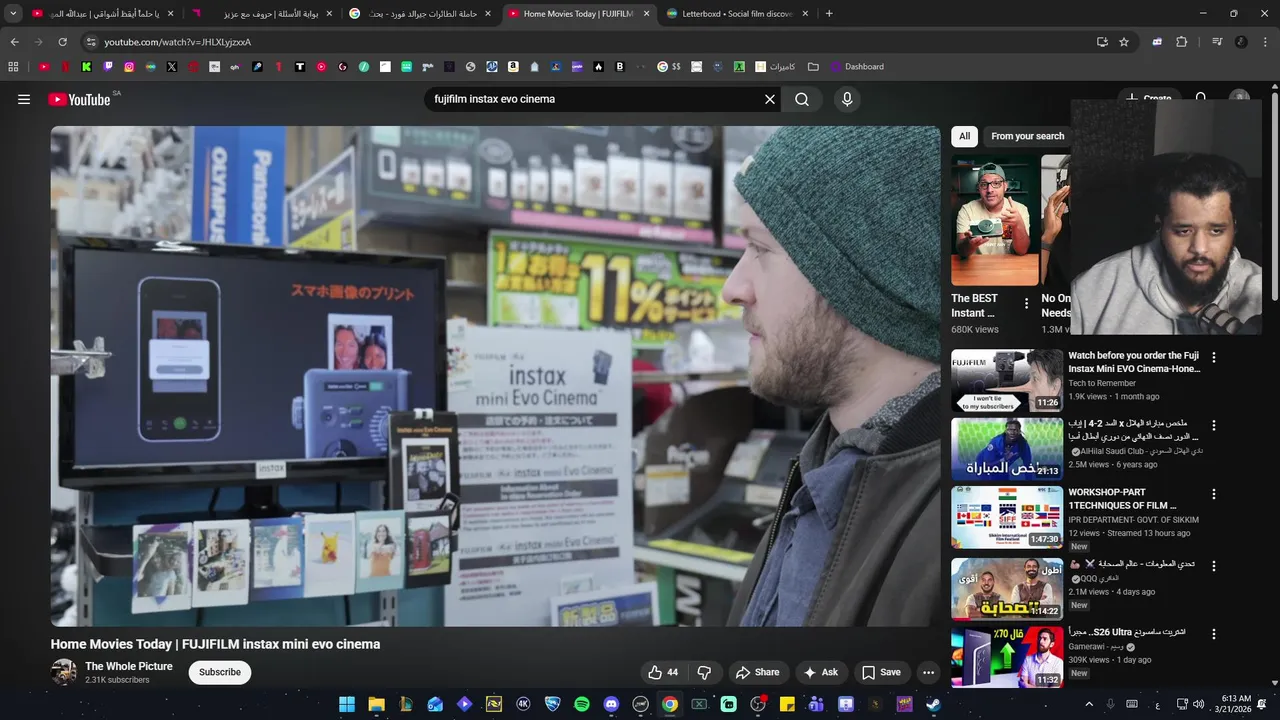Open options for S26 Ultra video
Screen dimensions: 1280x720
click(1214, 634)
